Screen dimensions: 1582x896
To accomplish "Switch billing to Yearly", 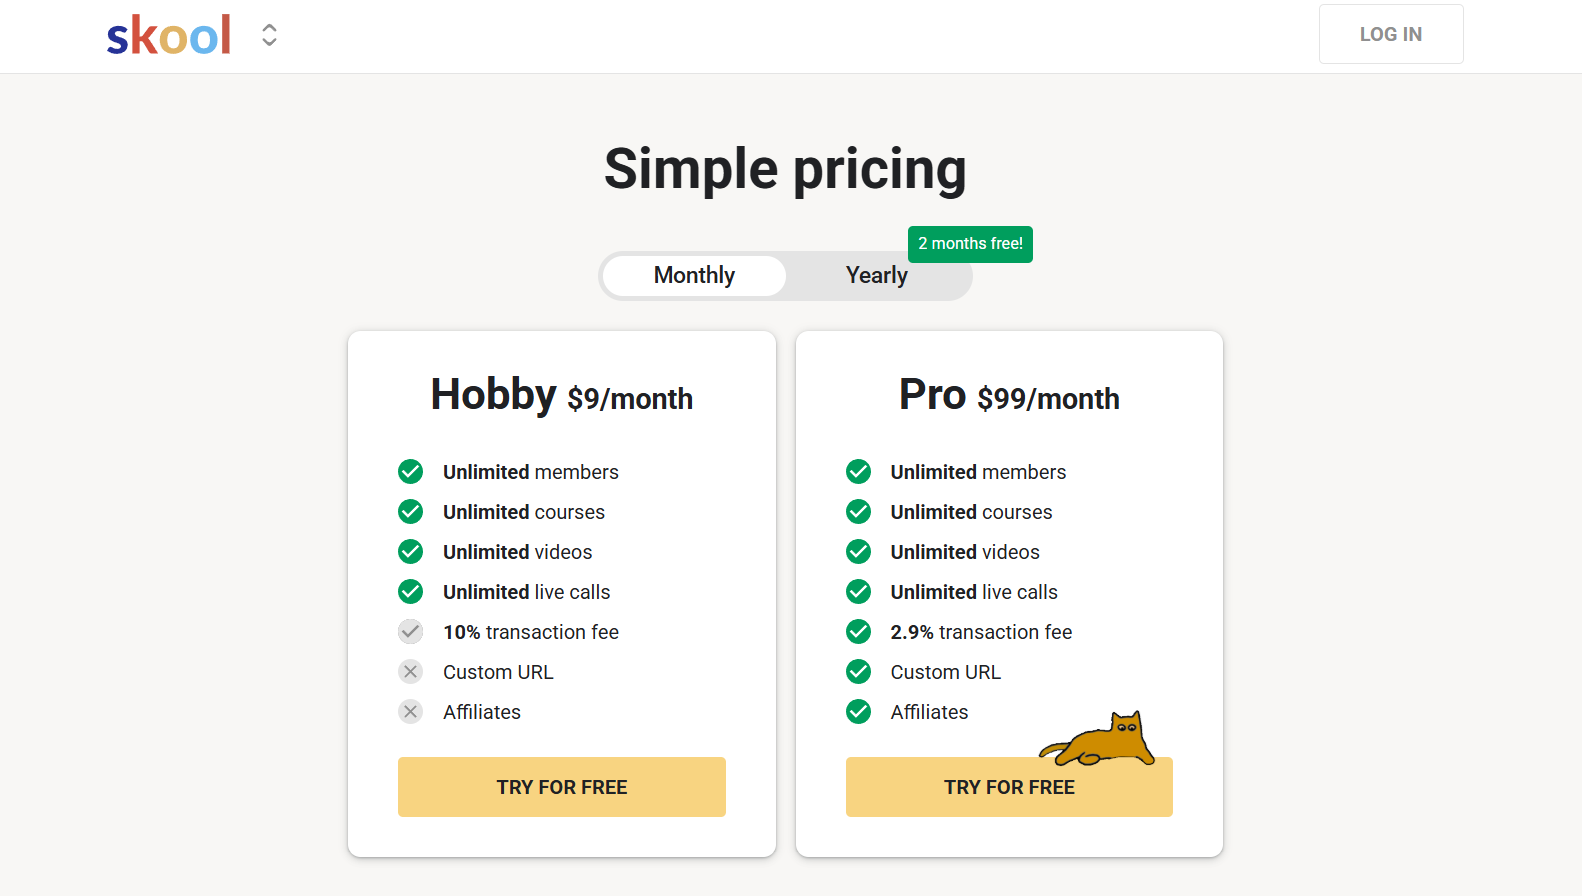I will pyautogui.click(x=876, y=275).
